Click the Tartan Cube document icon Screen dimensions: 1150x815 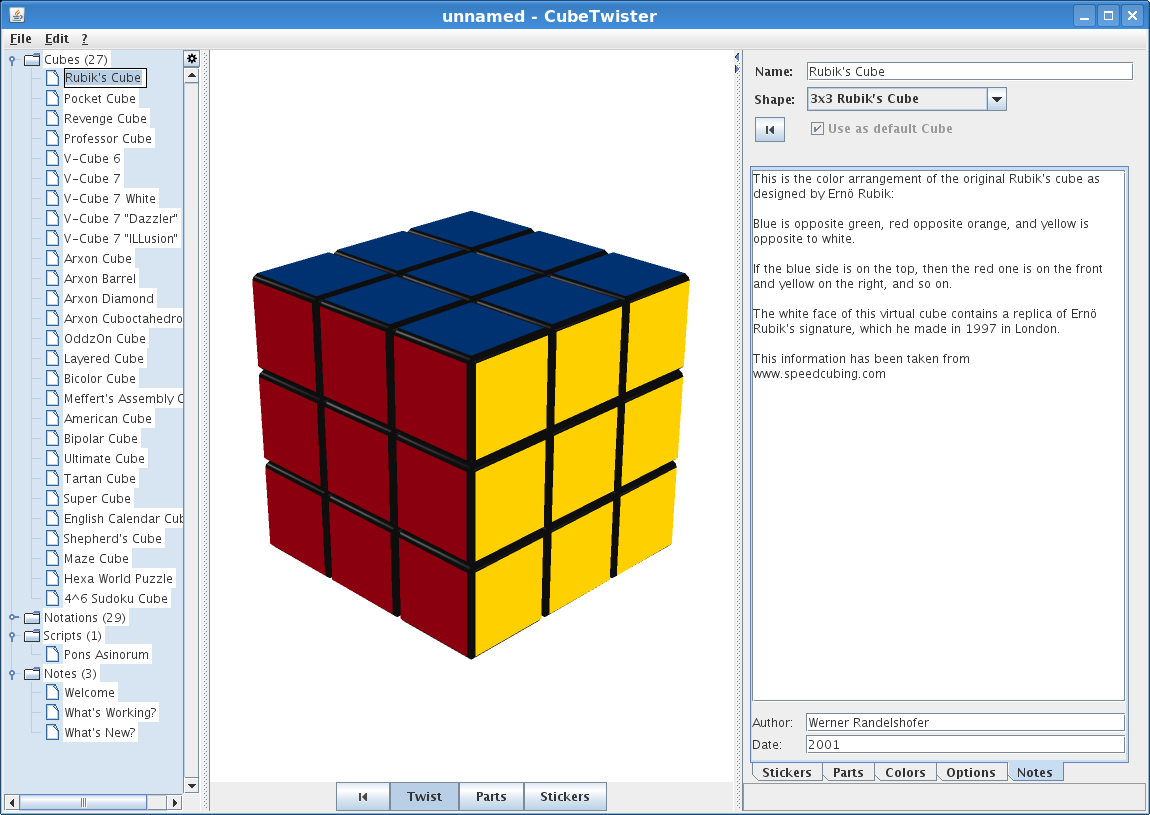[x=52, y=478]
